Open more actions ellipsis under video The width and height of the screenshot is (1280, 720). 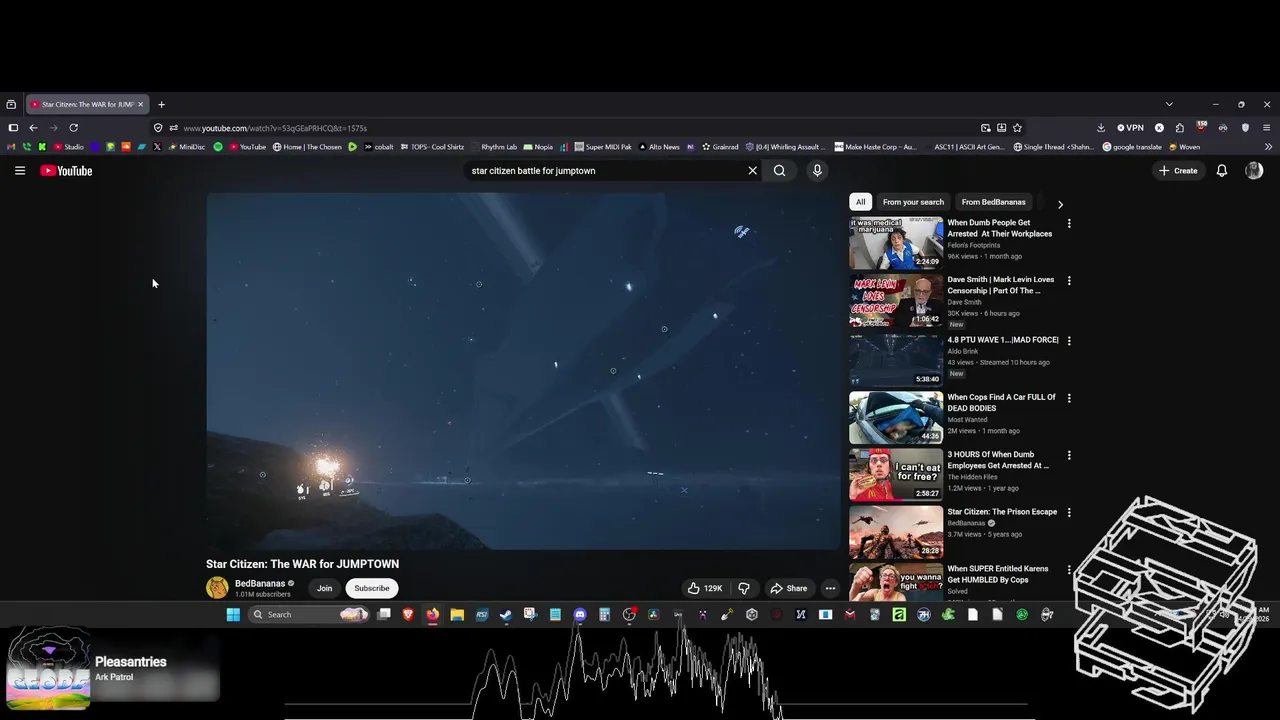830,588
